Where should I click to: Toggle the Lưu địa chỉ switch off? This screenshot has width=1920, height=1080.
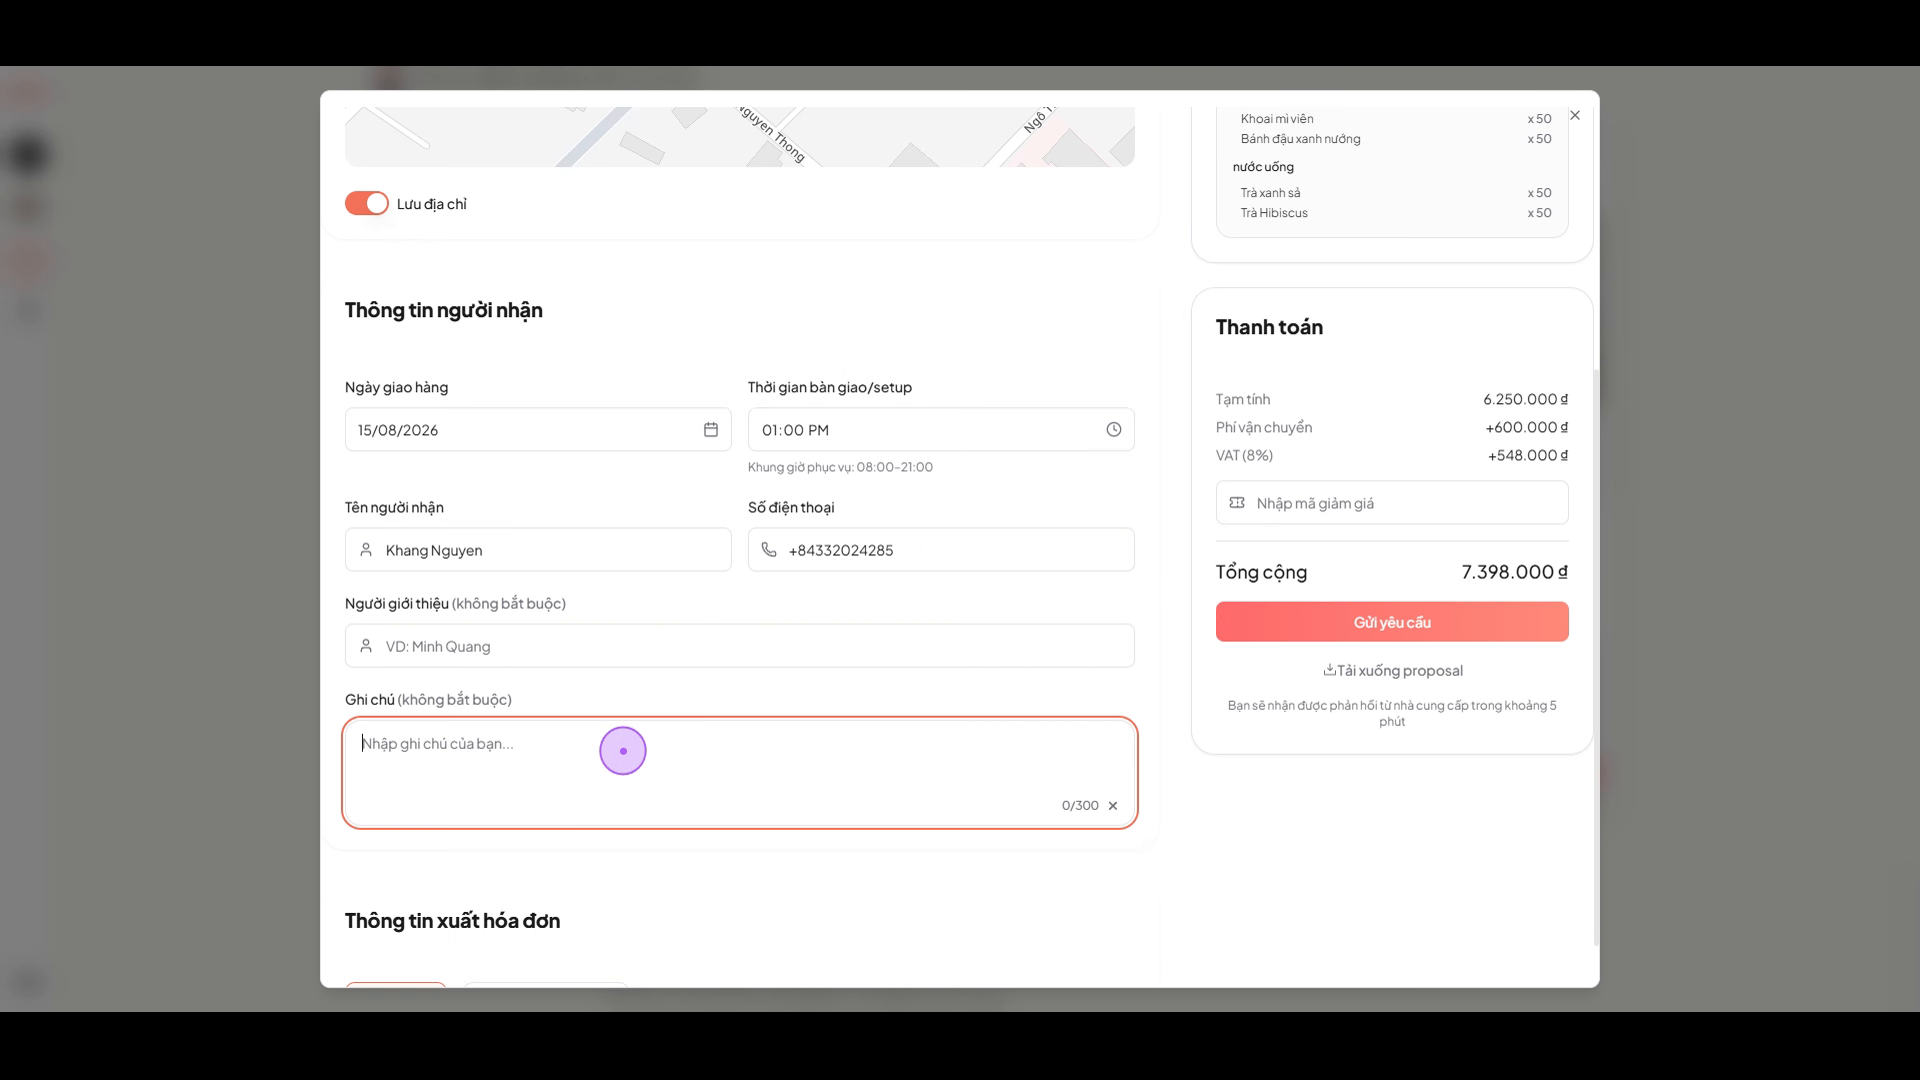click(367, 203)
